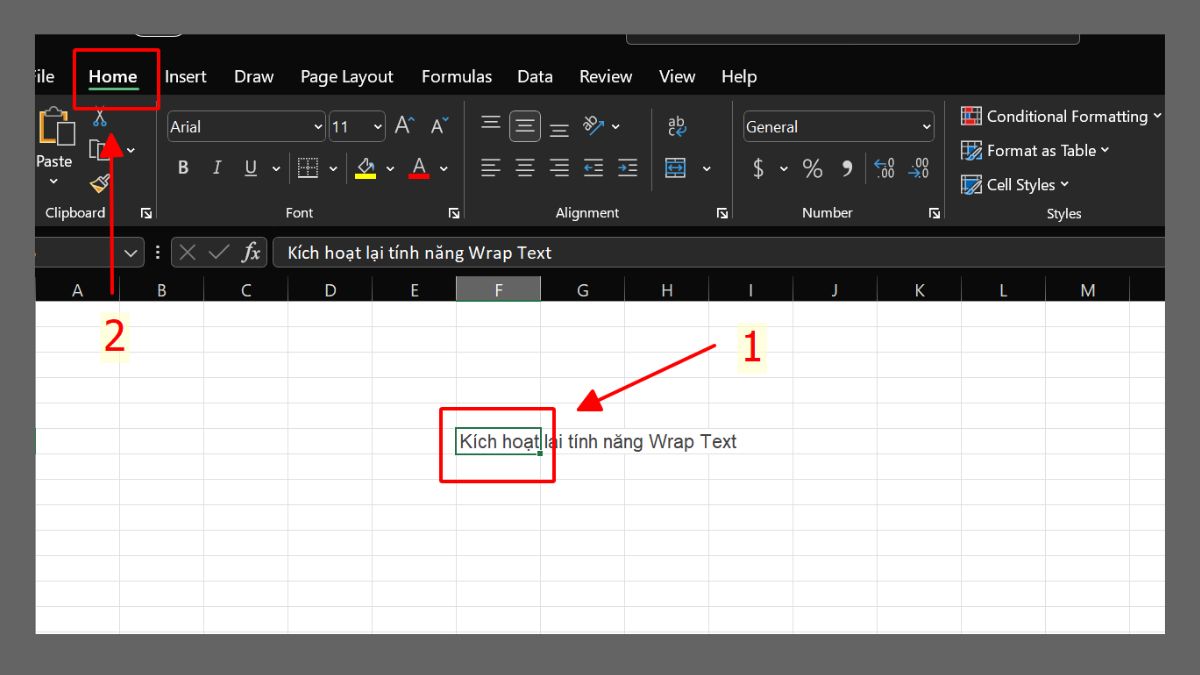Open the General number format dropdown
The height and width of the screenshot is (675, 1200).
(925, 127)
